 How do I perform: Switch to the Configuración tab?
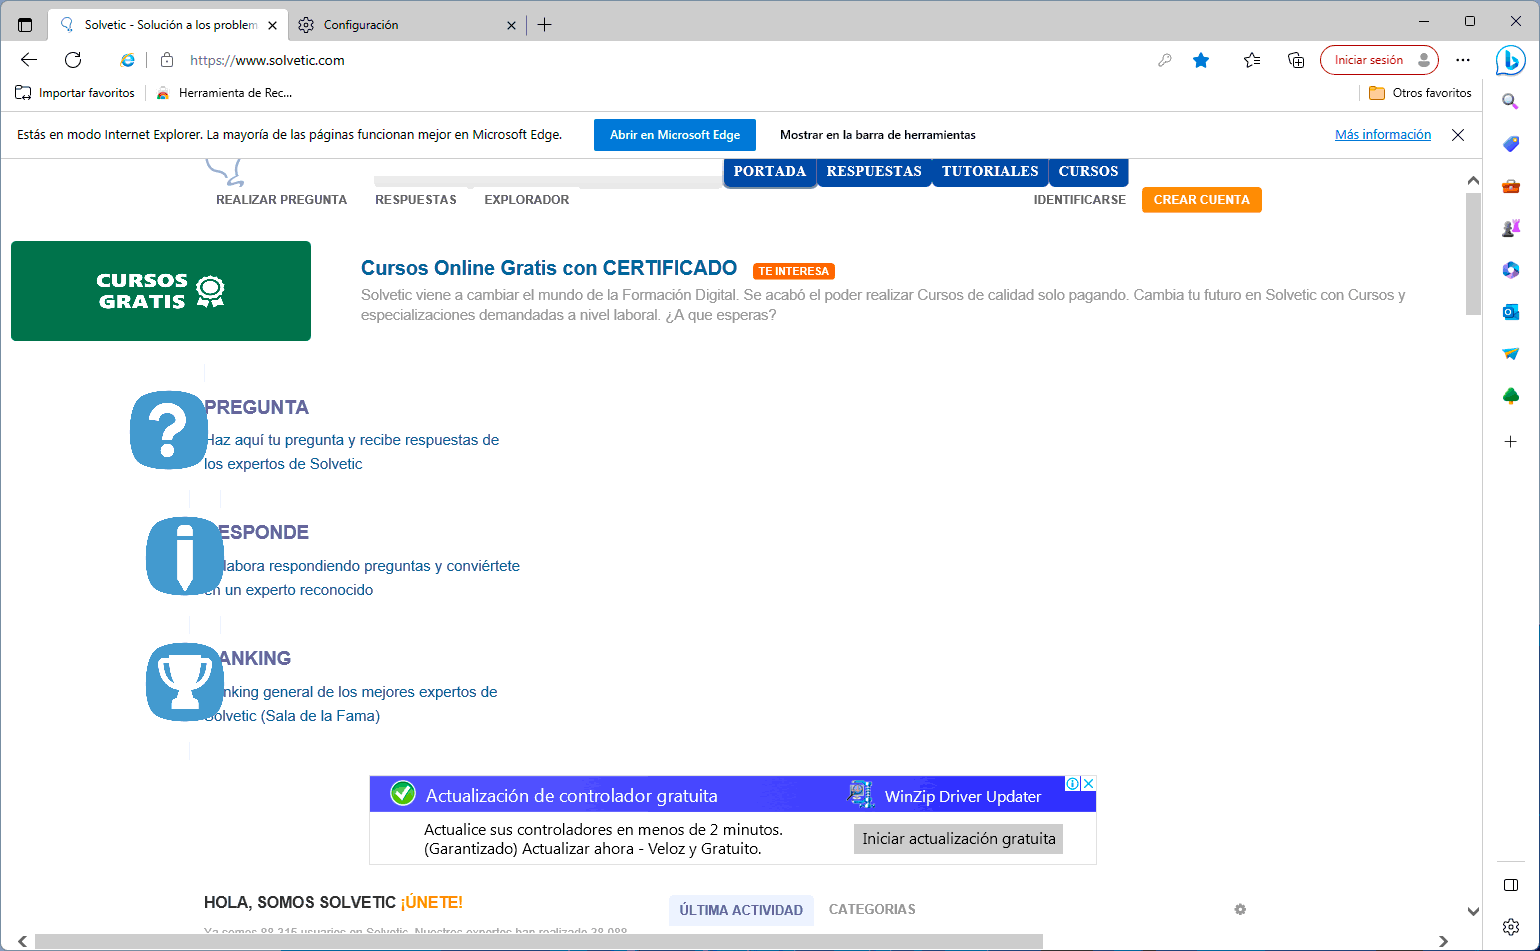pos(407,25)
